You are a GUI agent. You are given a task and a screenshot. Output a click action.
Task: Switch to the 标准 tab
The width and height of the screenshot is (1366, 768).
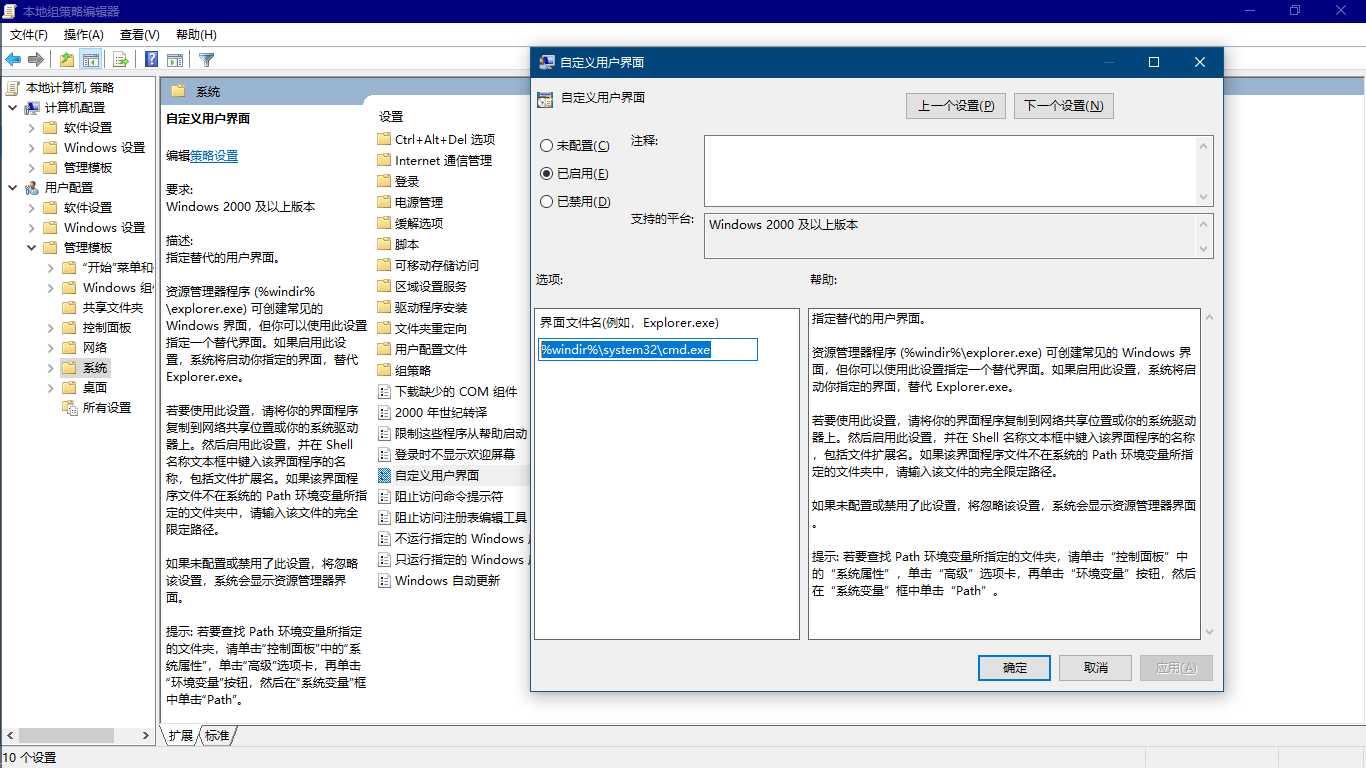217,736
